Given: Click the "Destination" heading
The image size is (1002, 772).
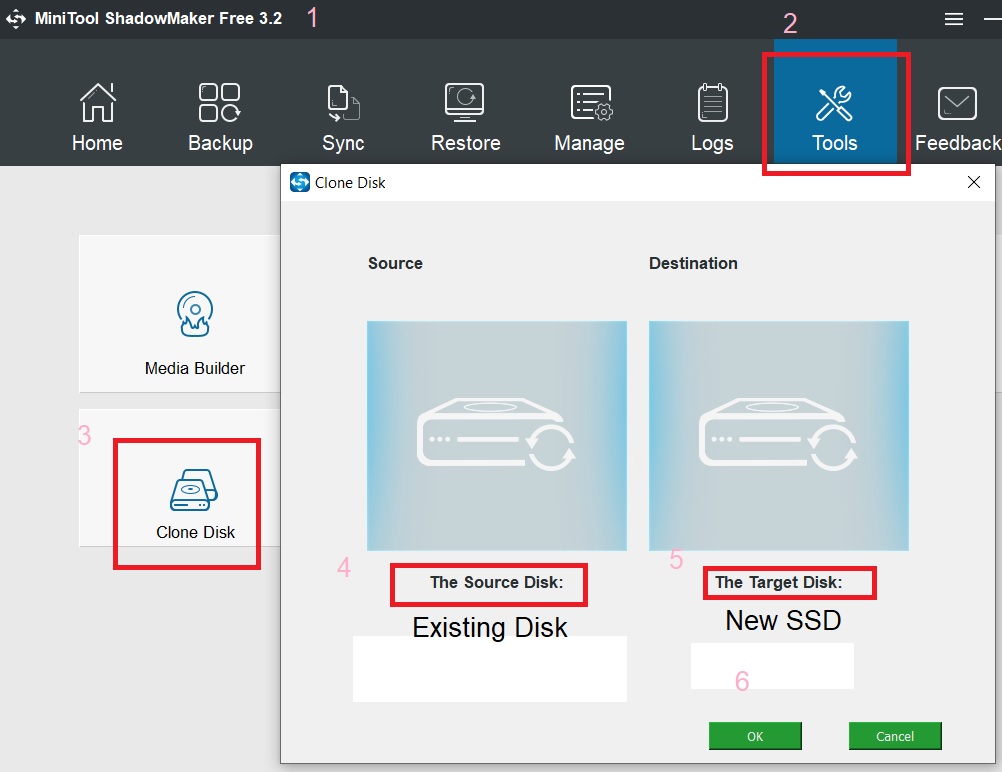Looking at the screenshot, I should [693, 263].
